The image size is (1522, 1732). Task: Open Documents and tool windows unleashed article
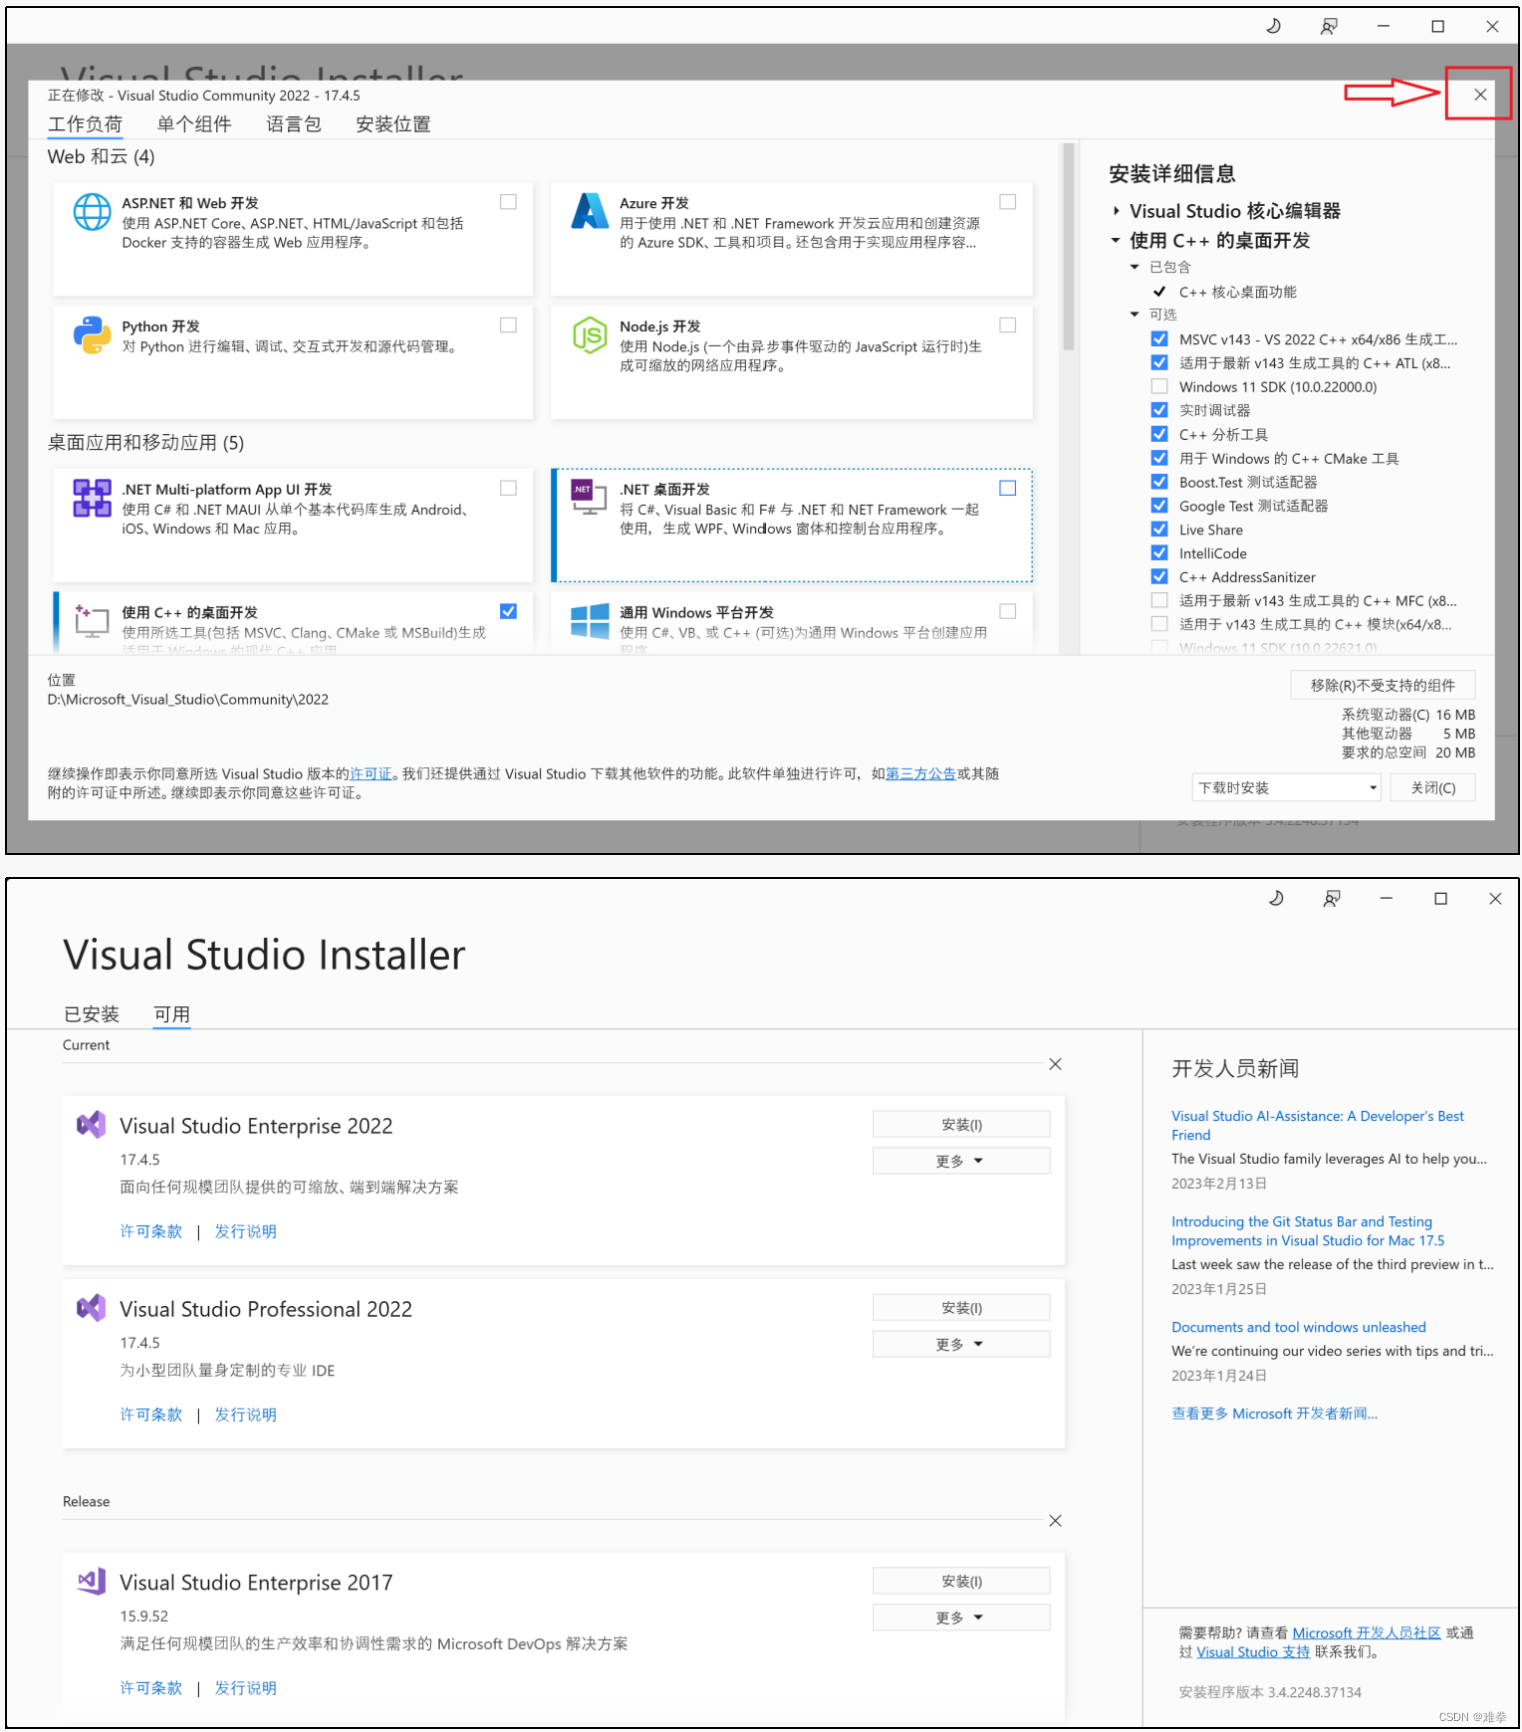click(1298, 1326)
